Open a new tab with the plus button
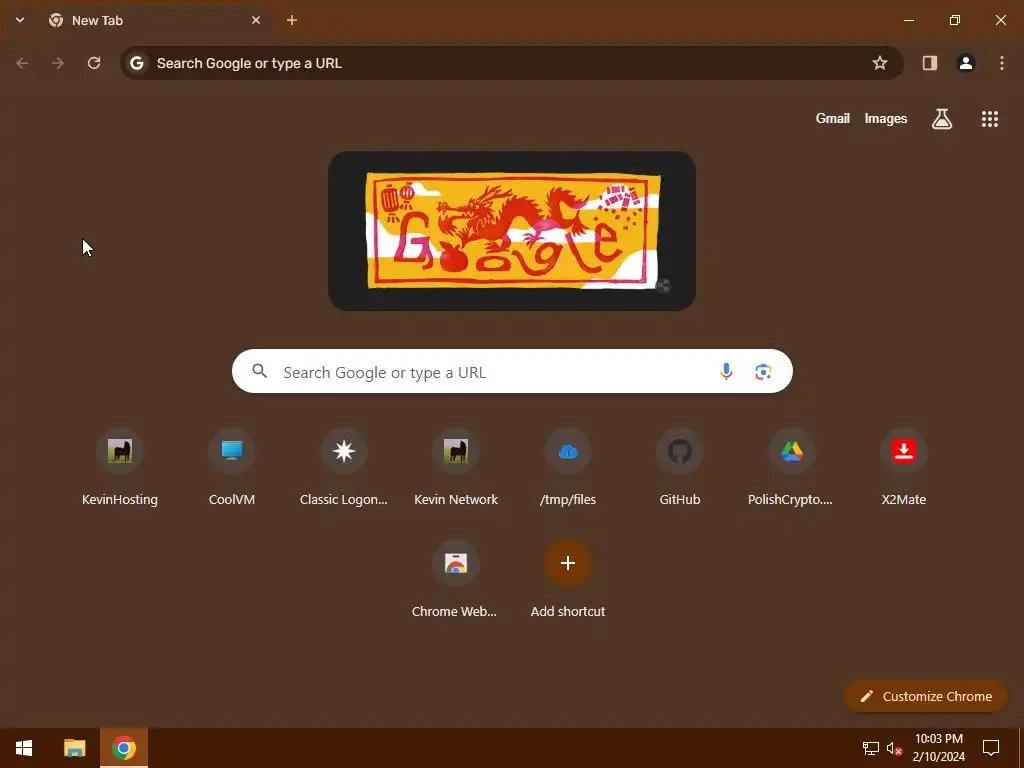The height and width of the screenshot is (768, 1024). pos(292,20)
